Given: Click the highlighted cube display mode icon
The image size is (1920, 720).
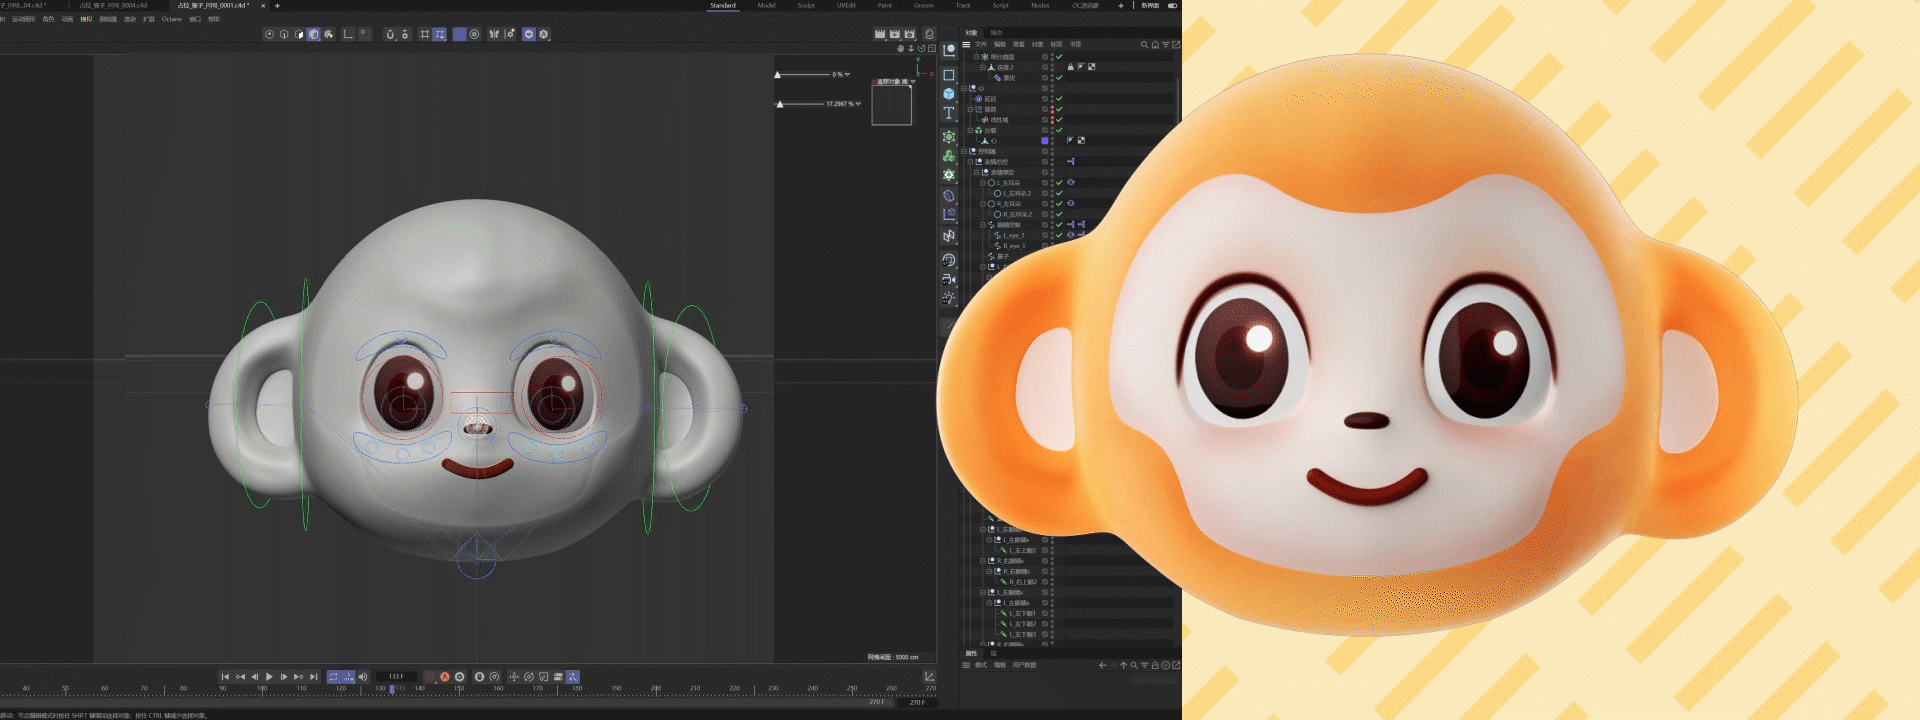Looking at the screenshot, I should [x=314, y=34].
